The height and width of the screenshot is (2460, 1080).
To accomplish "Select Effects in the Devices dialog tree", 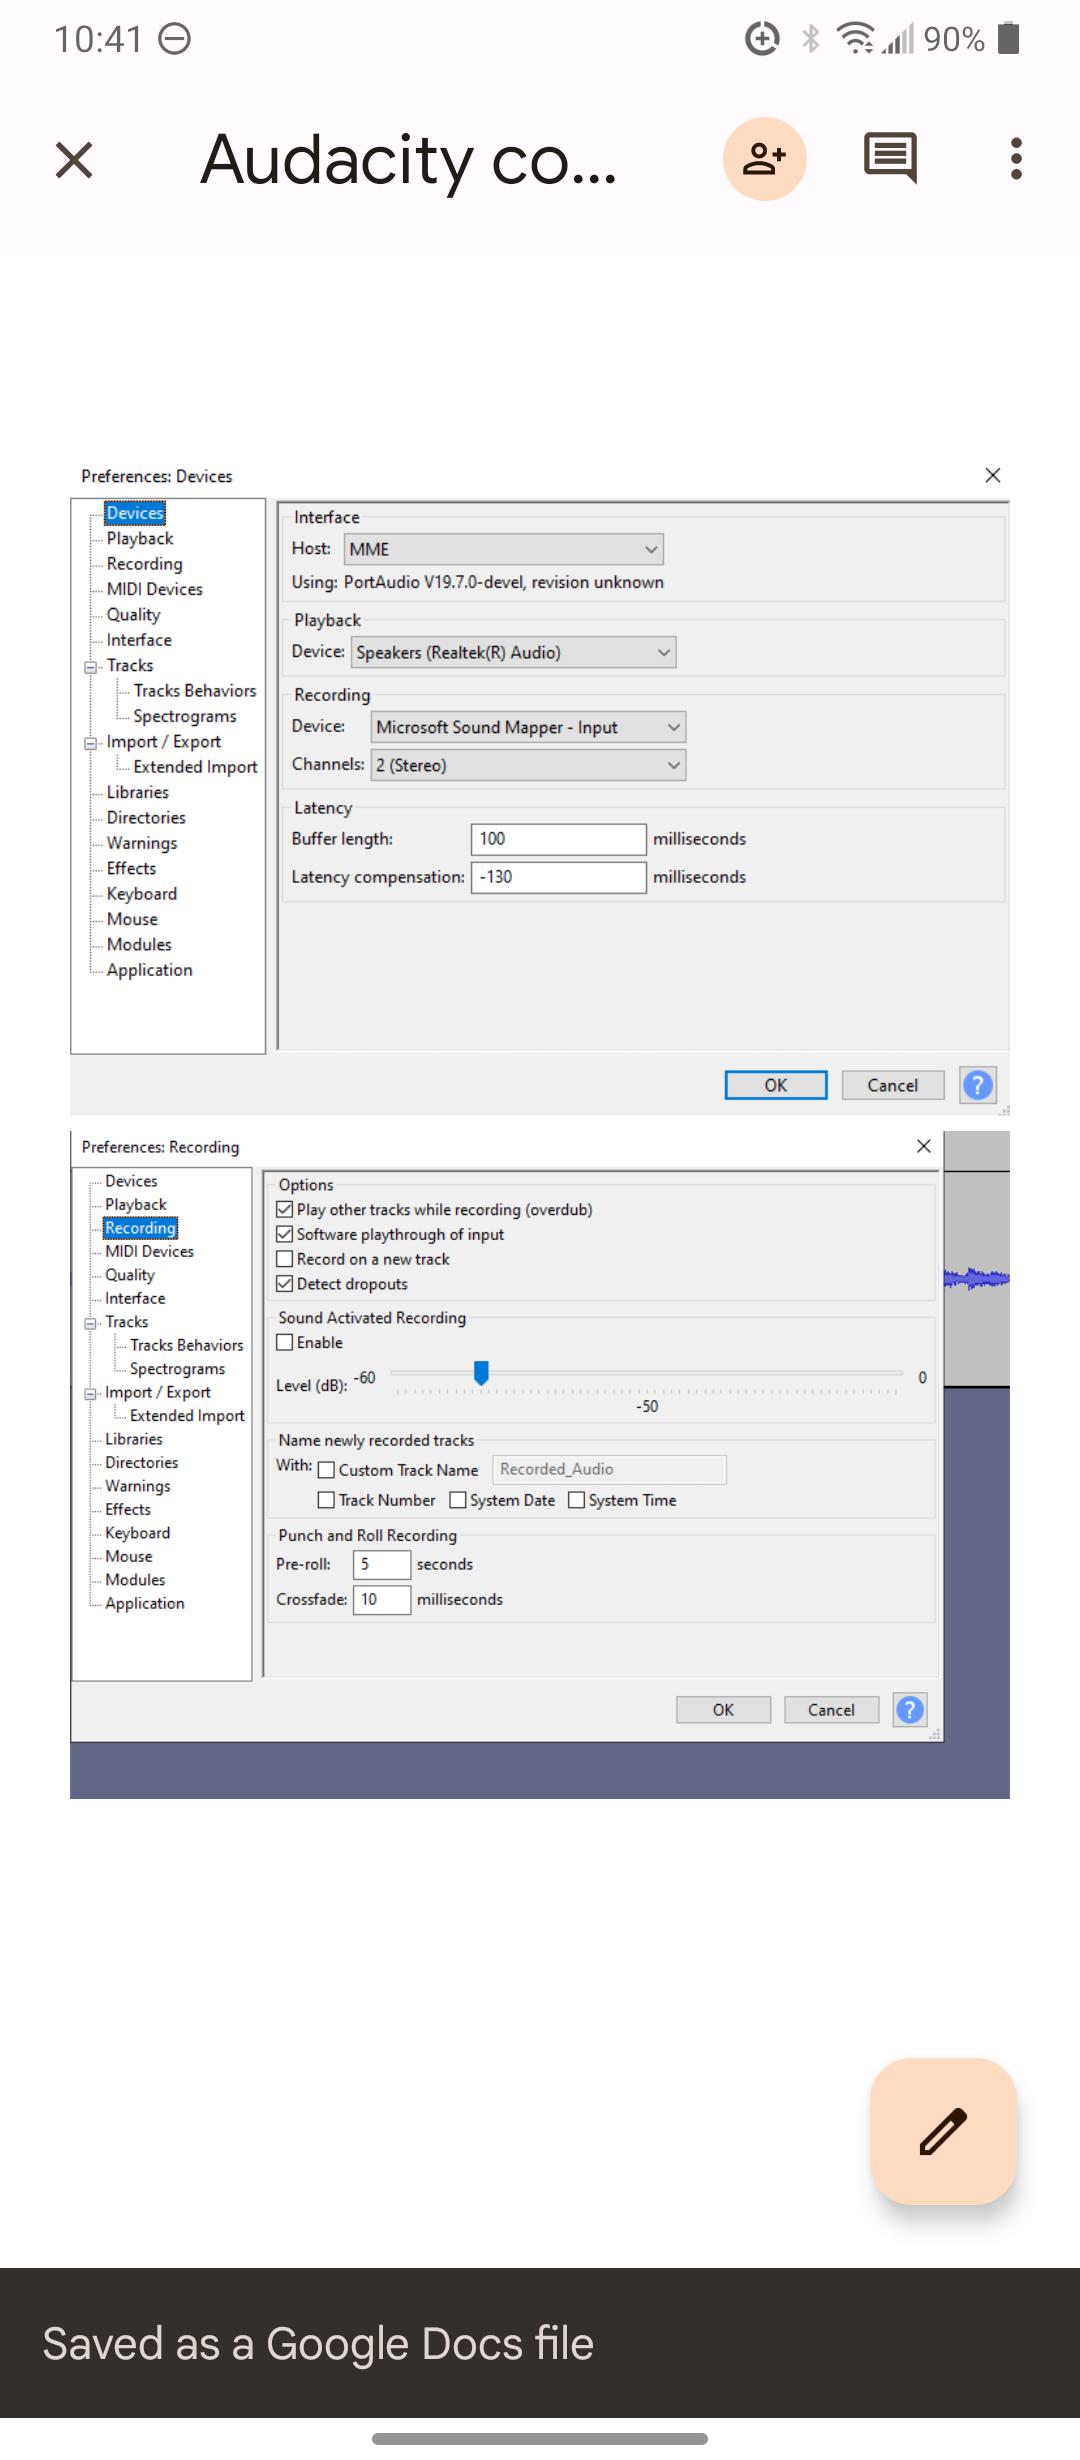I will point(131,869).
